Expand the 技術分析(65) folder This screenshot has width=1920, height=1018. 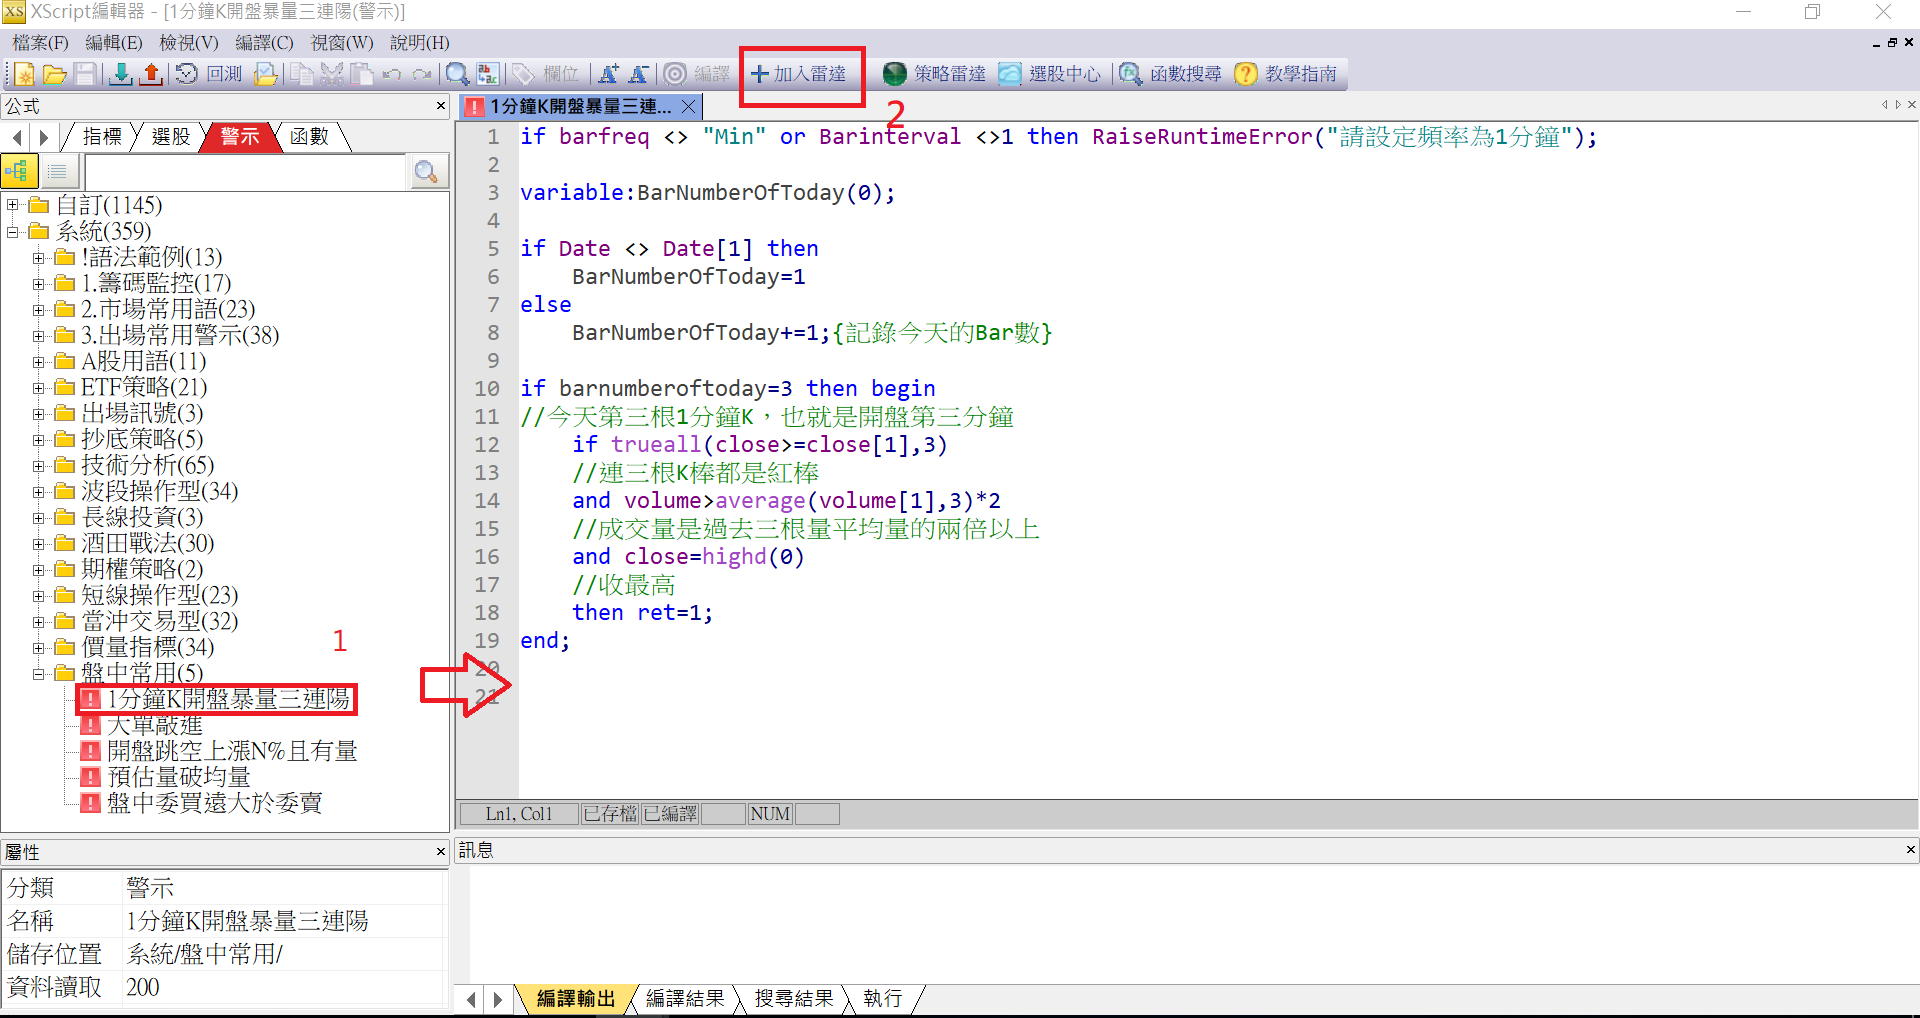[38, 465]
